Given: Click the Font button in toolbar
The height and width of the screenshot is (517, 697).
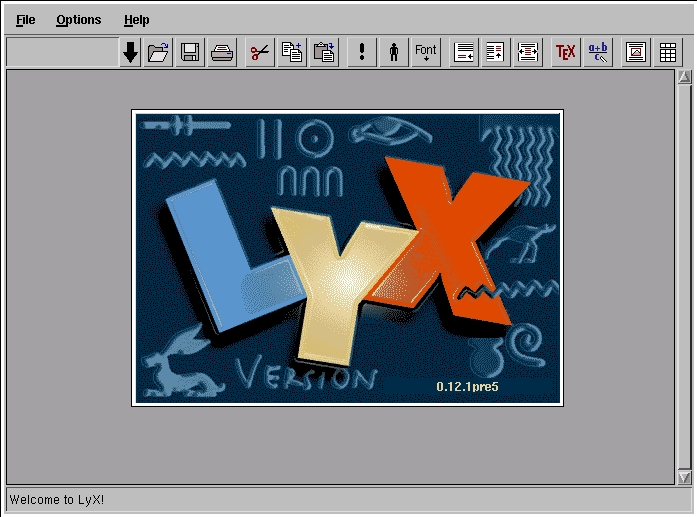Looking at the screenshot, I should [x=425, y=52].
